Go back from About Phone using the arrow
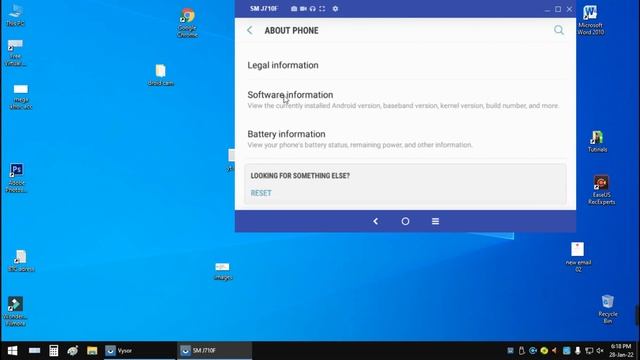Screen dimensions: 640x360 (x=250, y=30)
